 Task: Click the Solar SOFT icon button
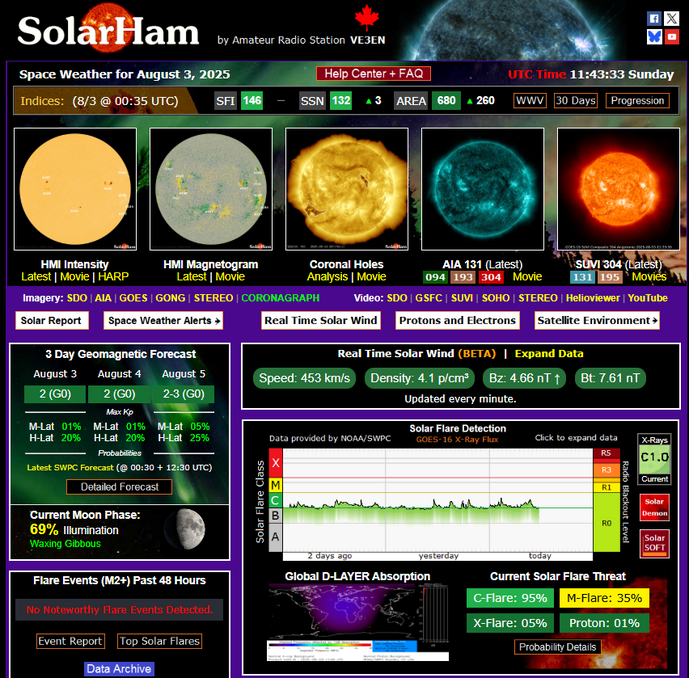pyautogui.click(x=654, y=544)
